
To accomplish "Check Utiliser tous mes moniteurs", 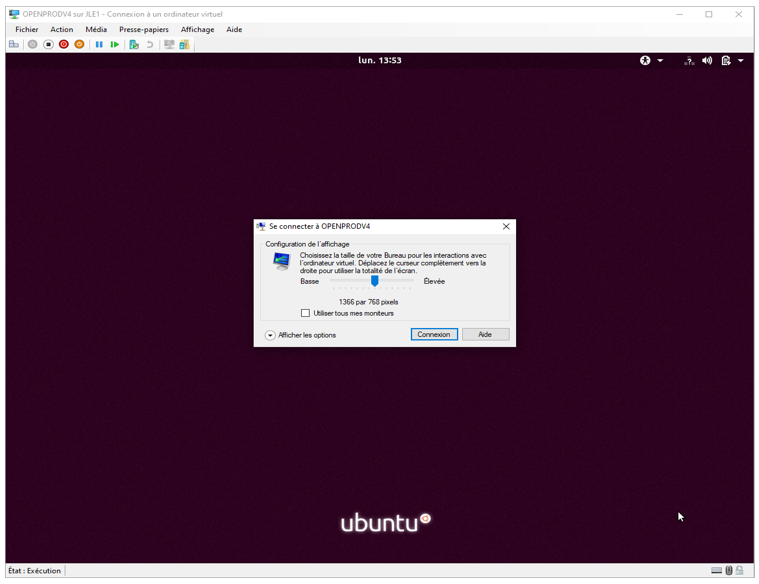I will click(305, 313).
